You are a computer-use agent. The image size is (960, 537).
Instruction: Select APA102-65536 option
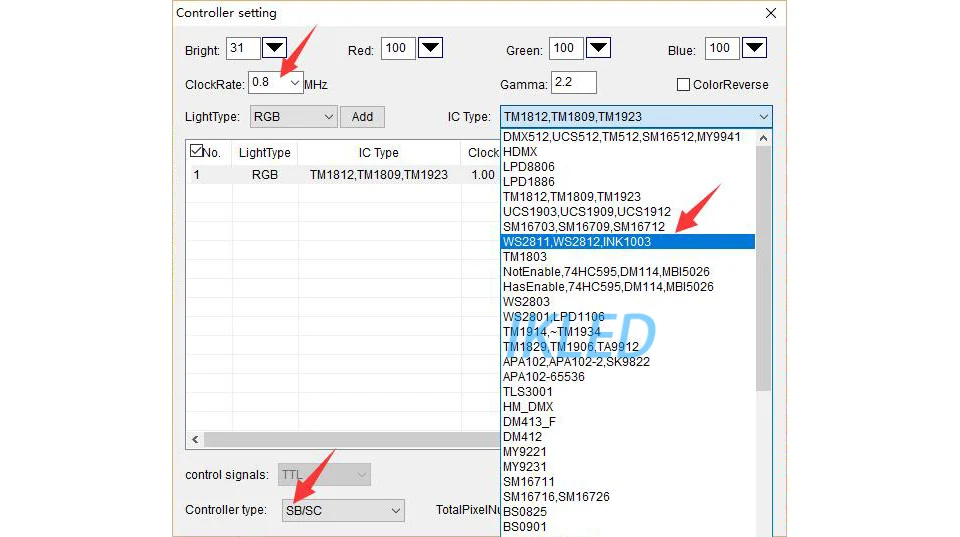(628, 377)
